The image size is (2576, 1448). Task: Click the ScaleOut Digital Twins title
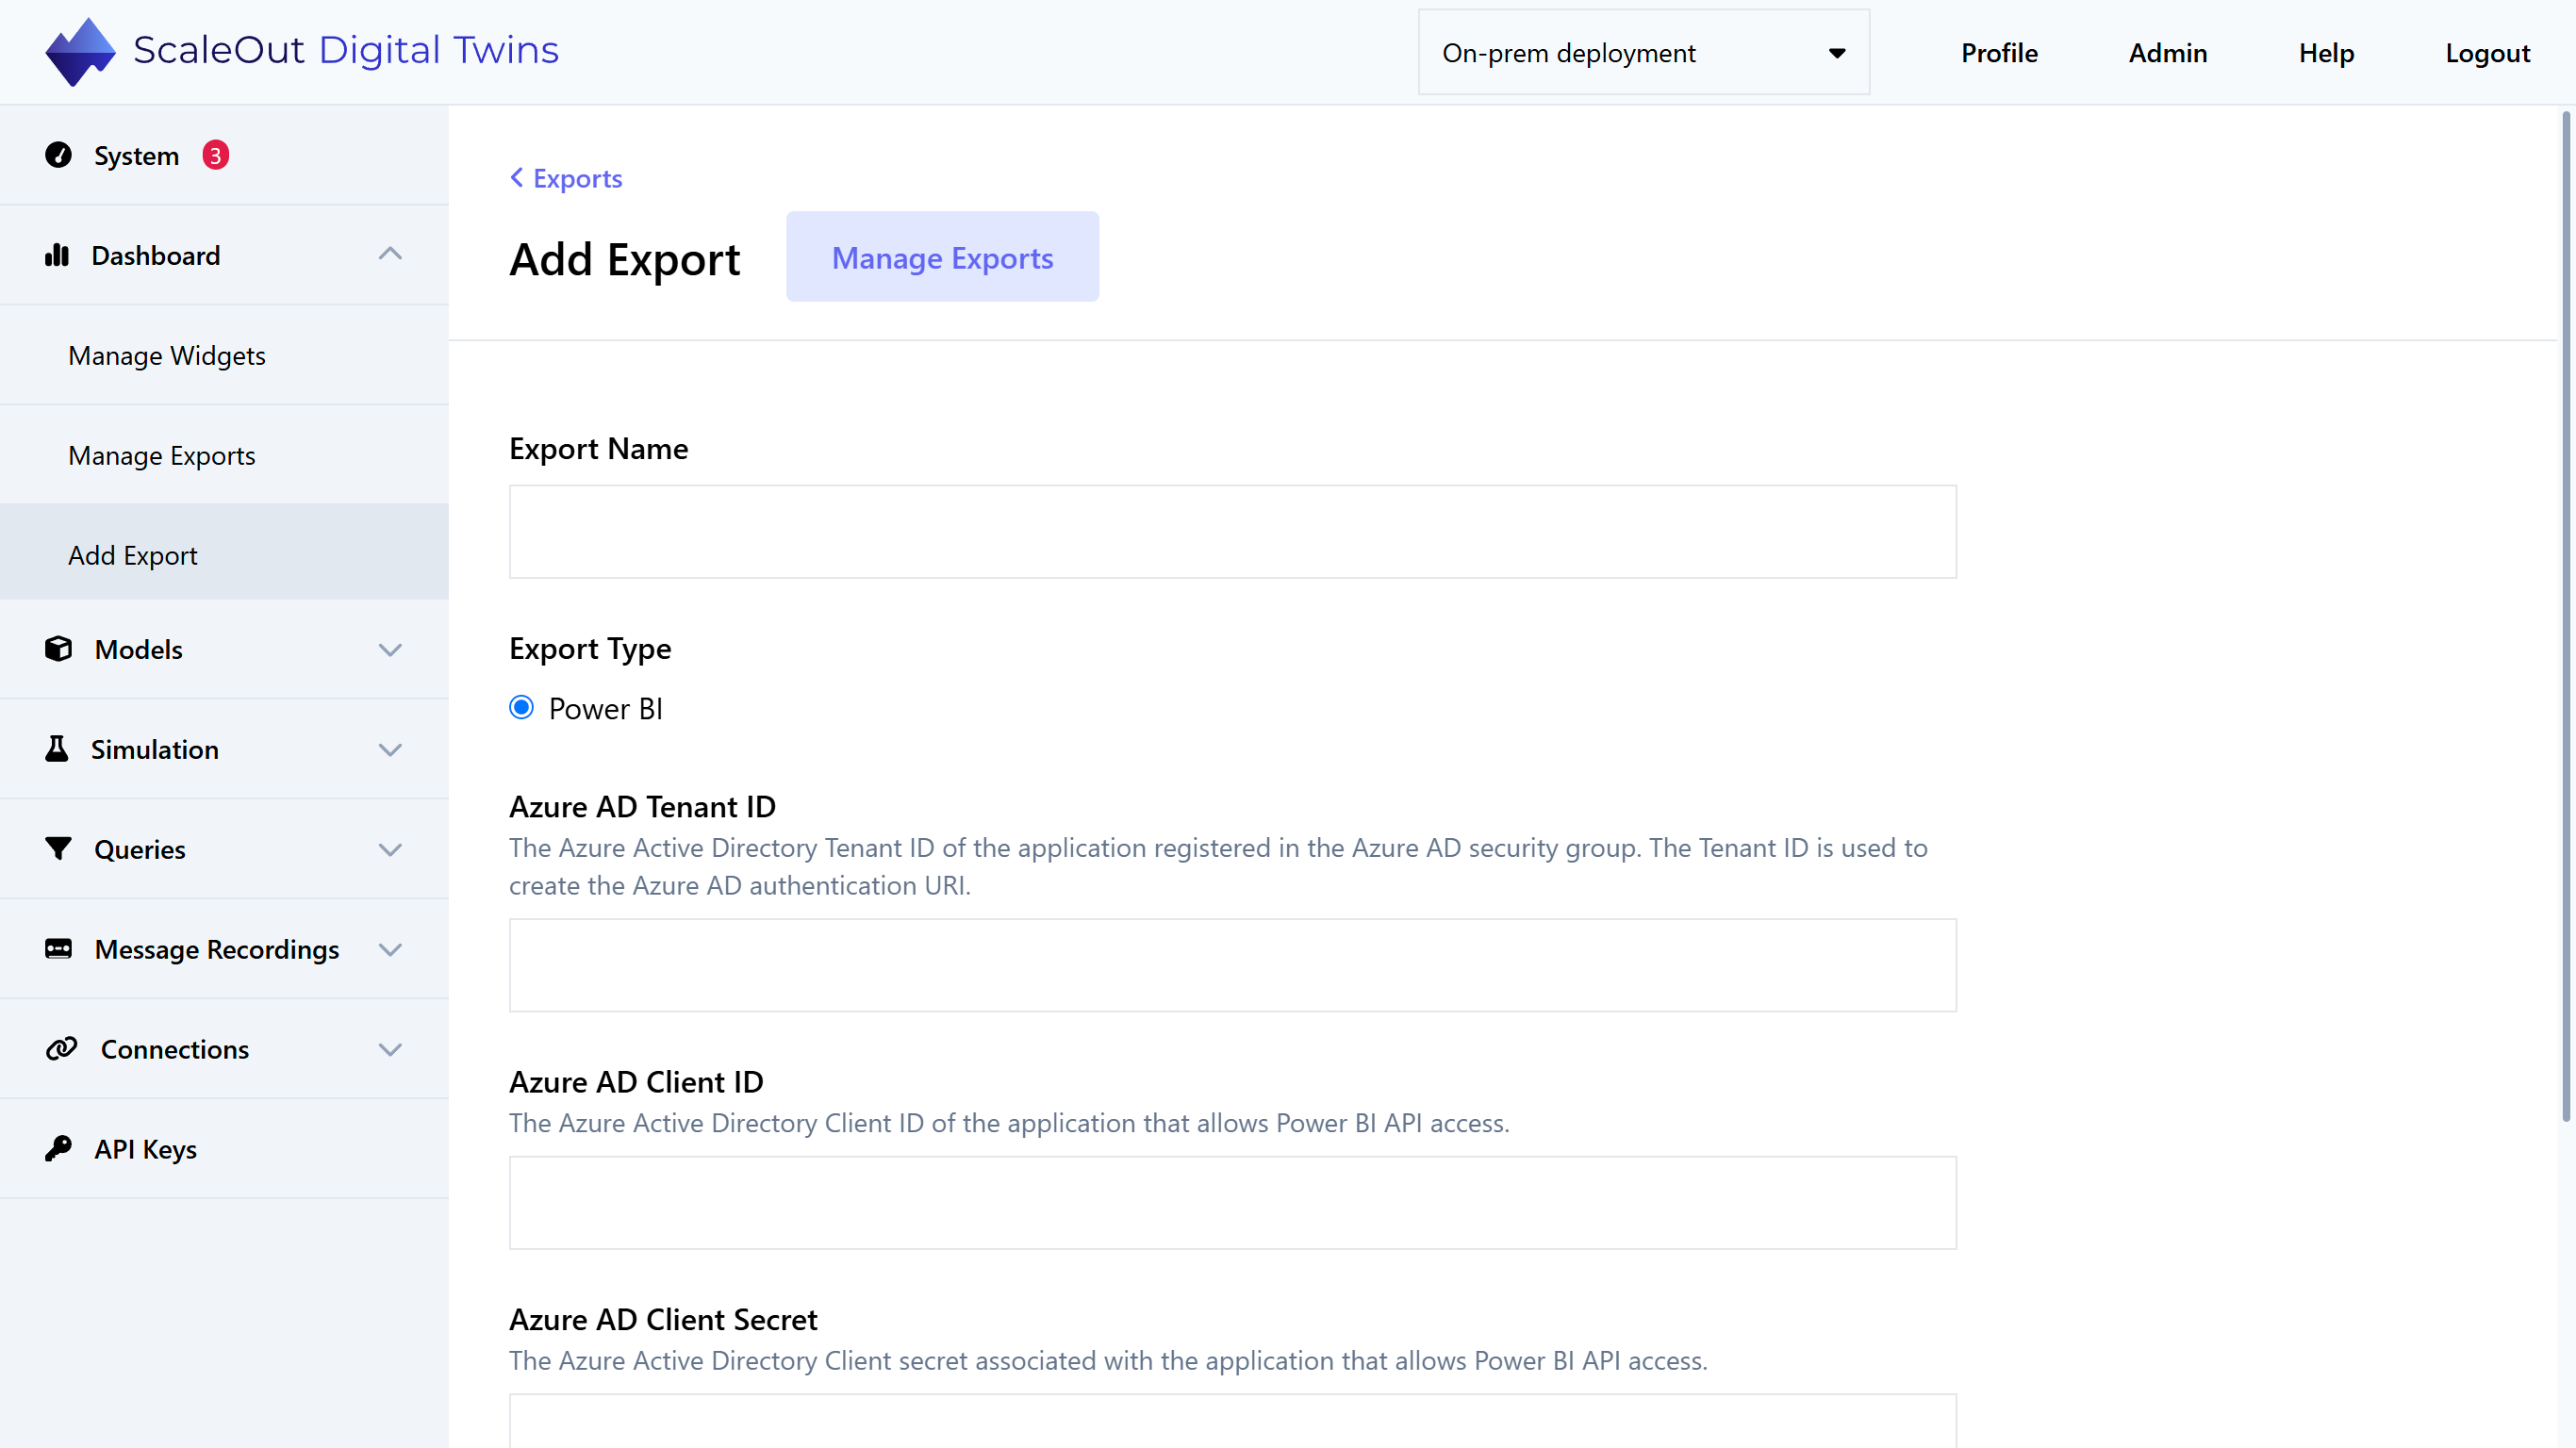[x=346, y=50]
